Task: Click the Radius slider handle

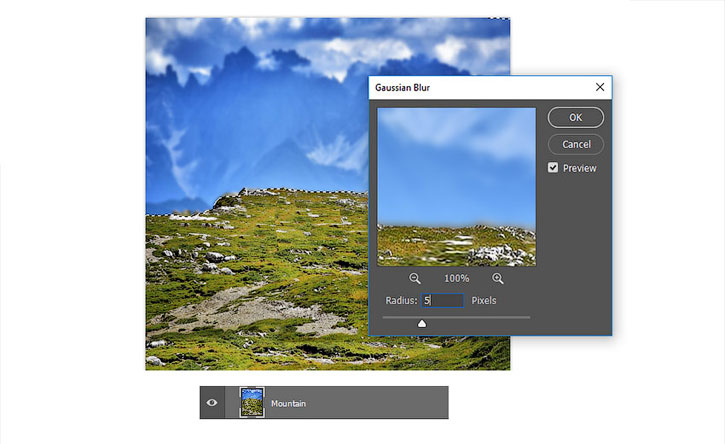Action: coord(422,323)
